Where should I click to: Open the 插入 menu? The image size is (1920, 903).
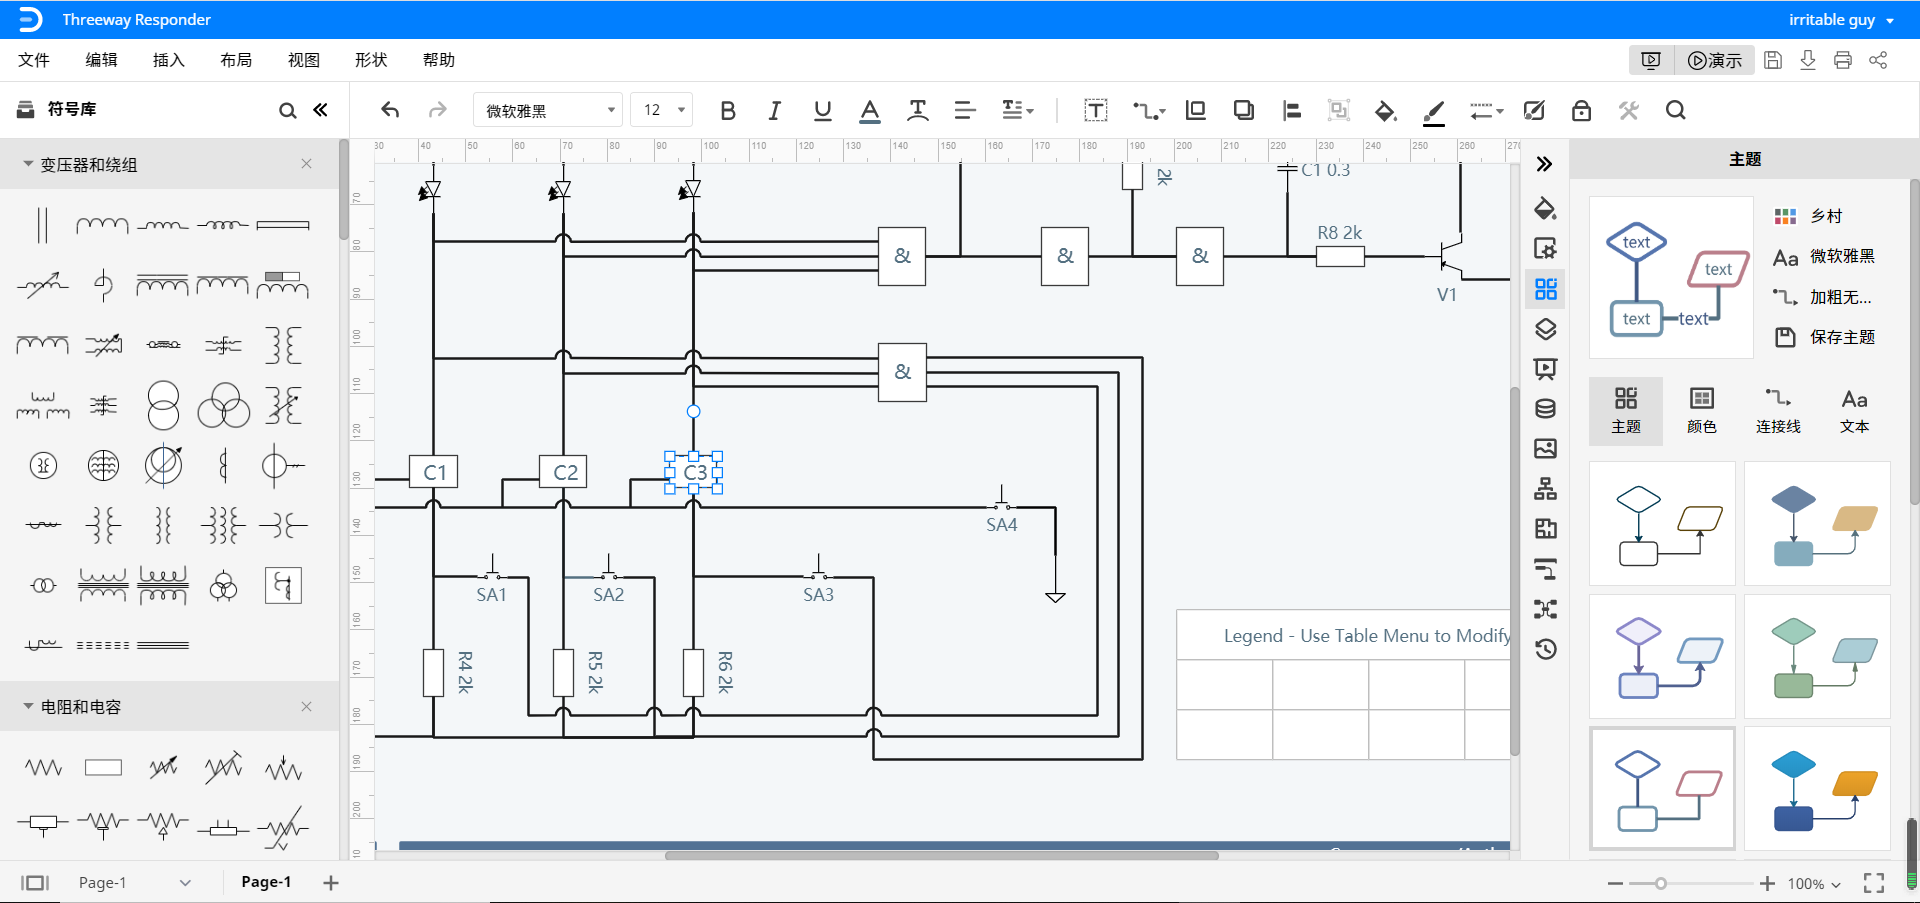click(x=169, y=60)
